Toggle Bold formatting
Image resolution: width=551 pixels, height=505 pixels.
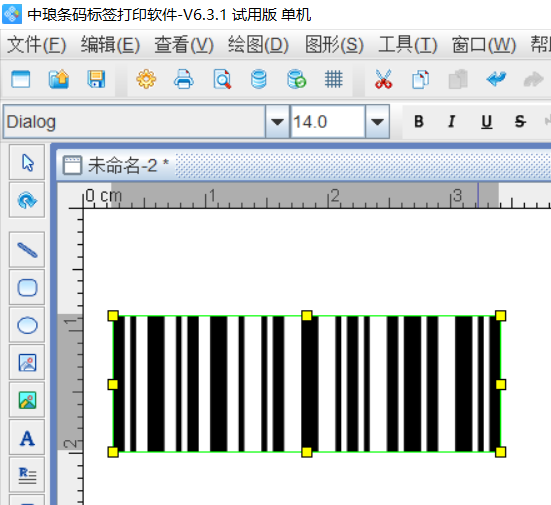419,122
